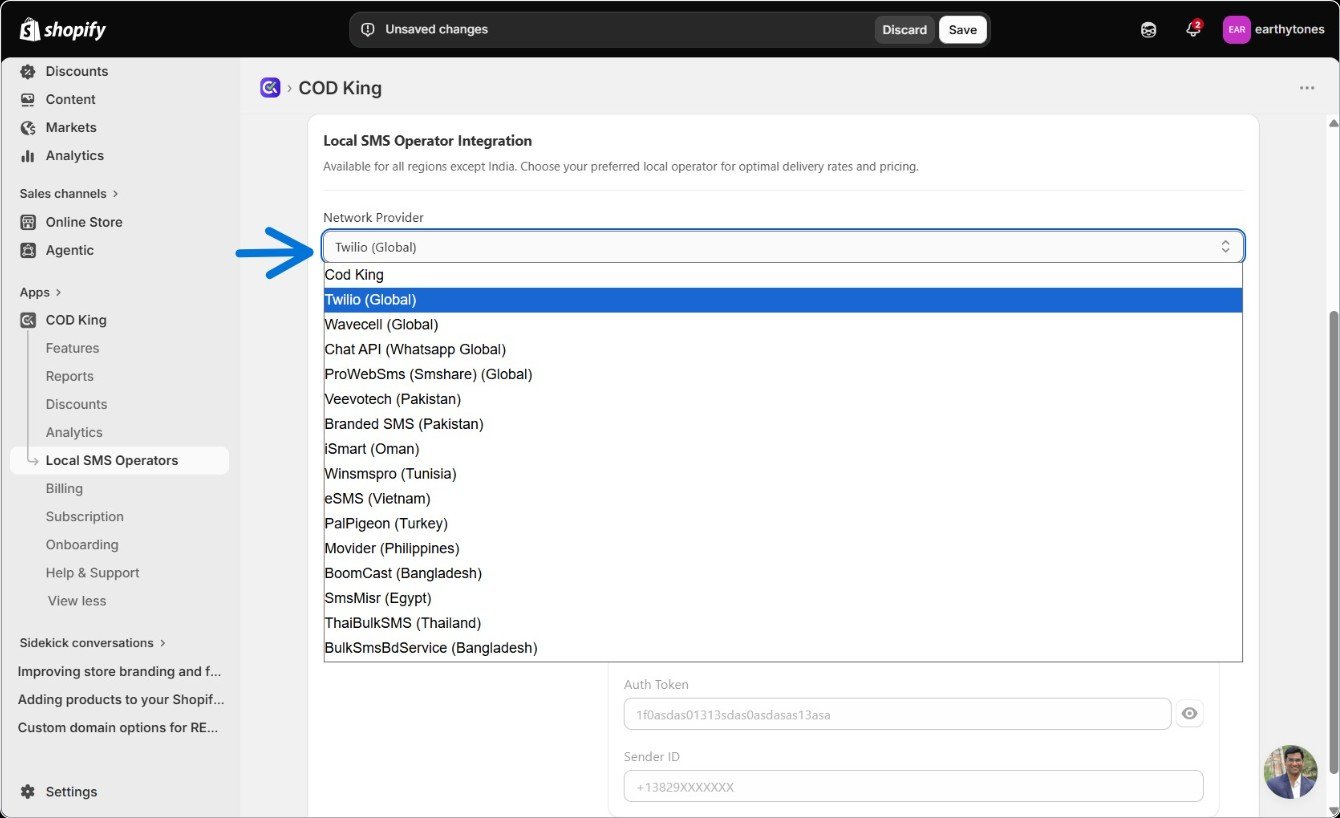Click the Discounts tag icon in sidebar
The width and height of the screenshot is (1340, 818).
coord(28,72)
